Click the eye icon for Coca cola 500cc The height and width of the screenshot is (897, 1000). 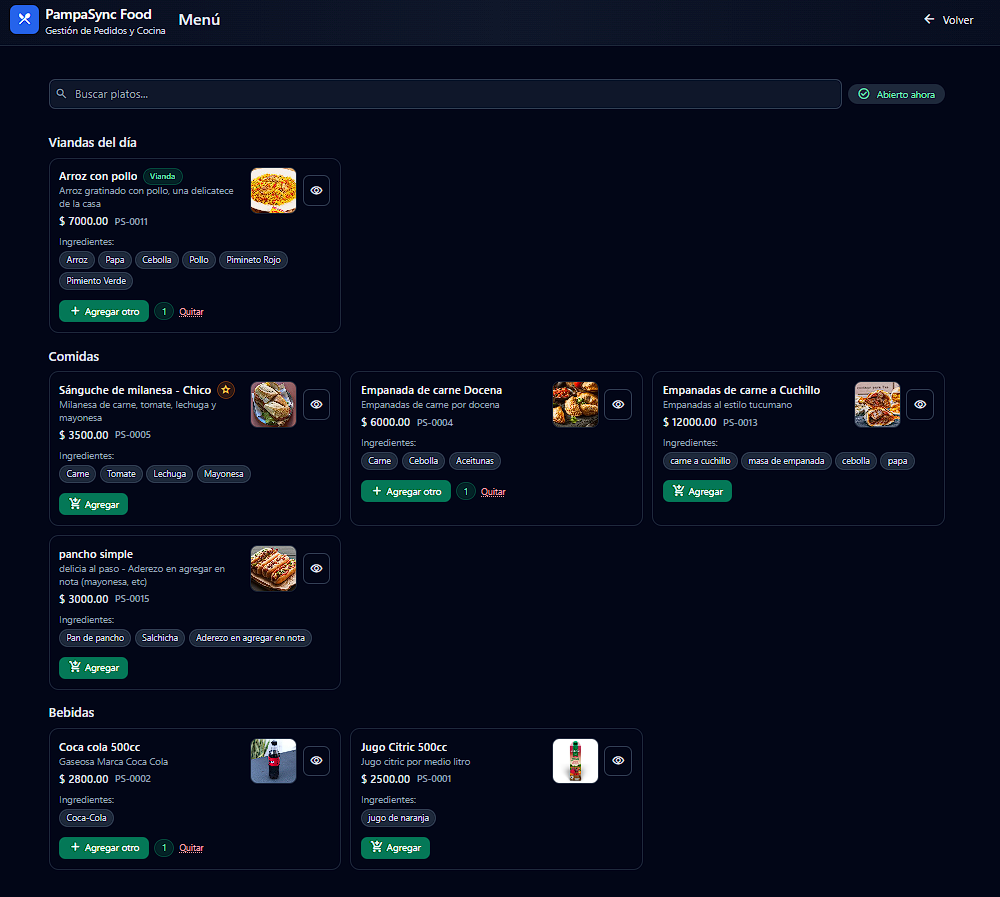(x=316, y=760)
